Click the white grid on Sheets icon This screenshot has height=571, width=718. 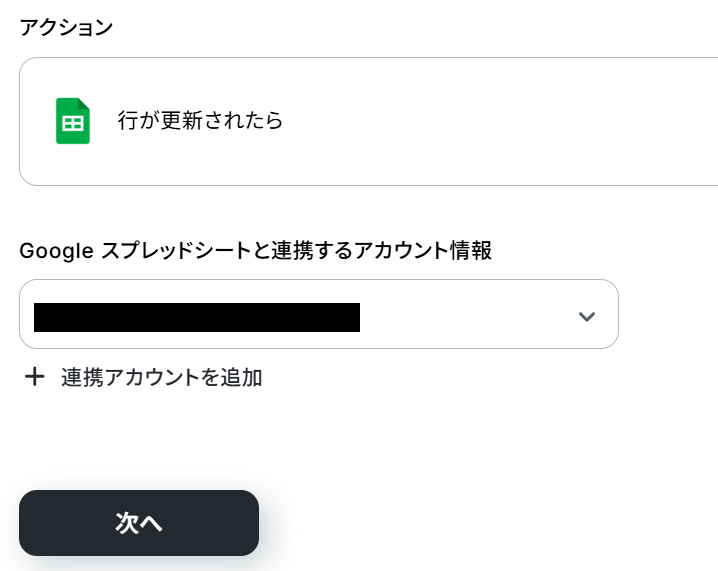tap(72, 125)
